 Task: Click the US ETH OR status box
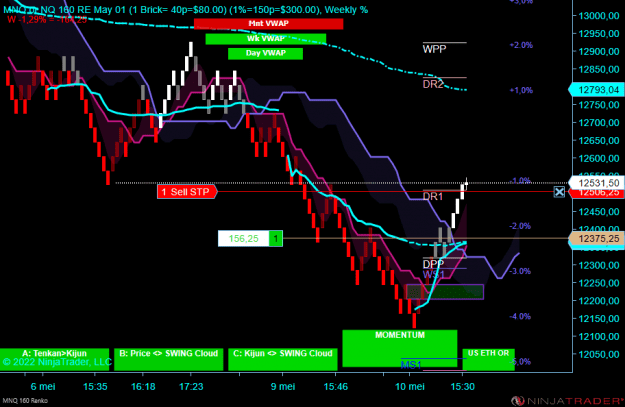click(488, 359)
